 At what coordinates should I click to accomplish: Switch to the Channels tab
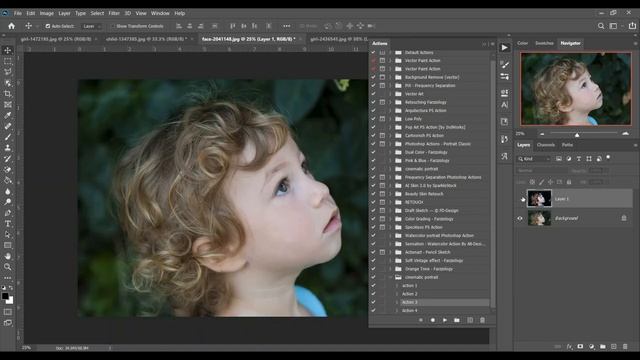(545, 145)
